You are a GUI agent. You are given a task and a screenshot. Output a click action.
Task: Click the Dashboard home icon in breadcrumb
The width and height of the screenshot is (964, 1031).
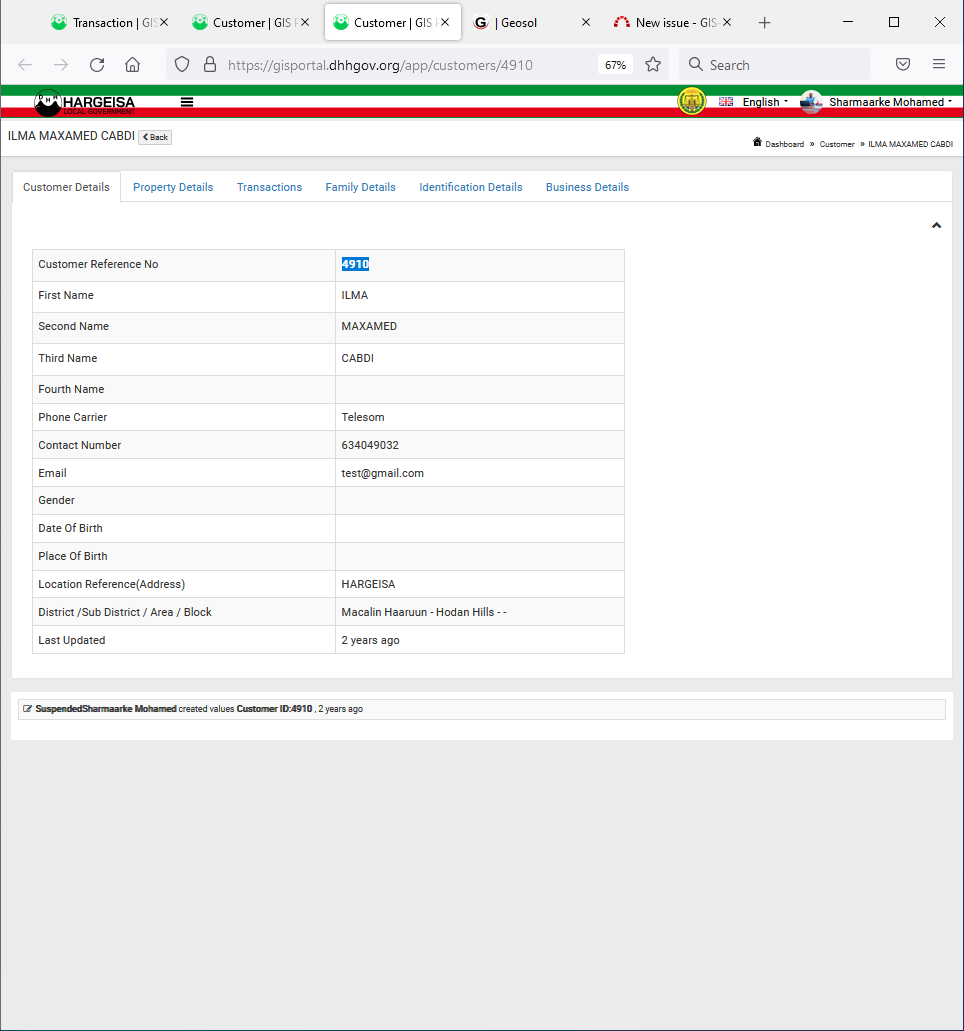pos(757,142)
